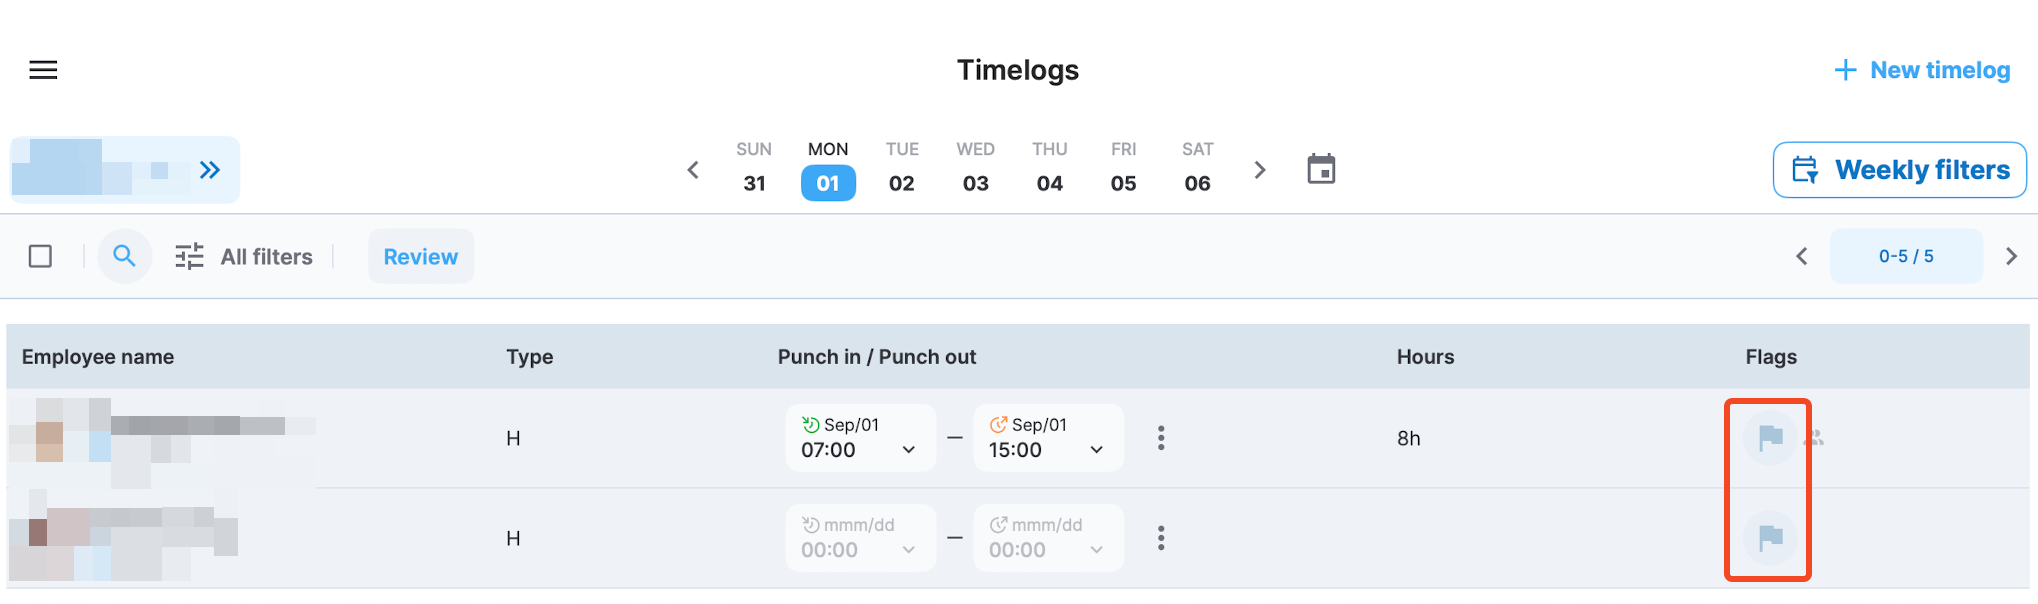
Task: Click the flag icon in the 8h row
Action: (1770, 438)
